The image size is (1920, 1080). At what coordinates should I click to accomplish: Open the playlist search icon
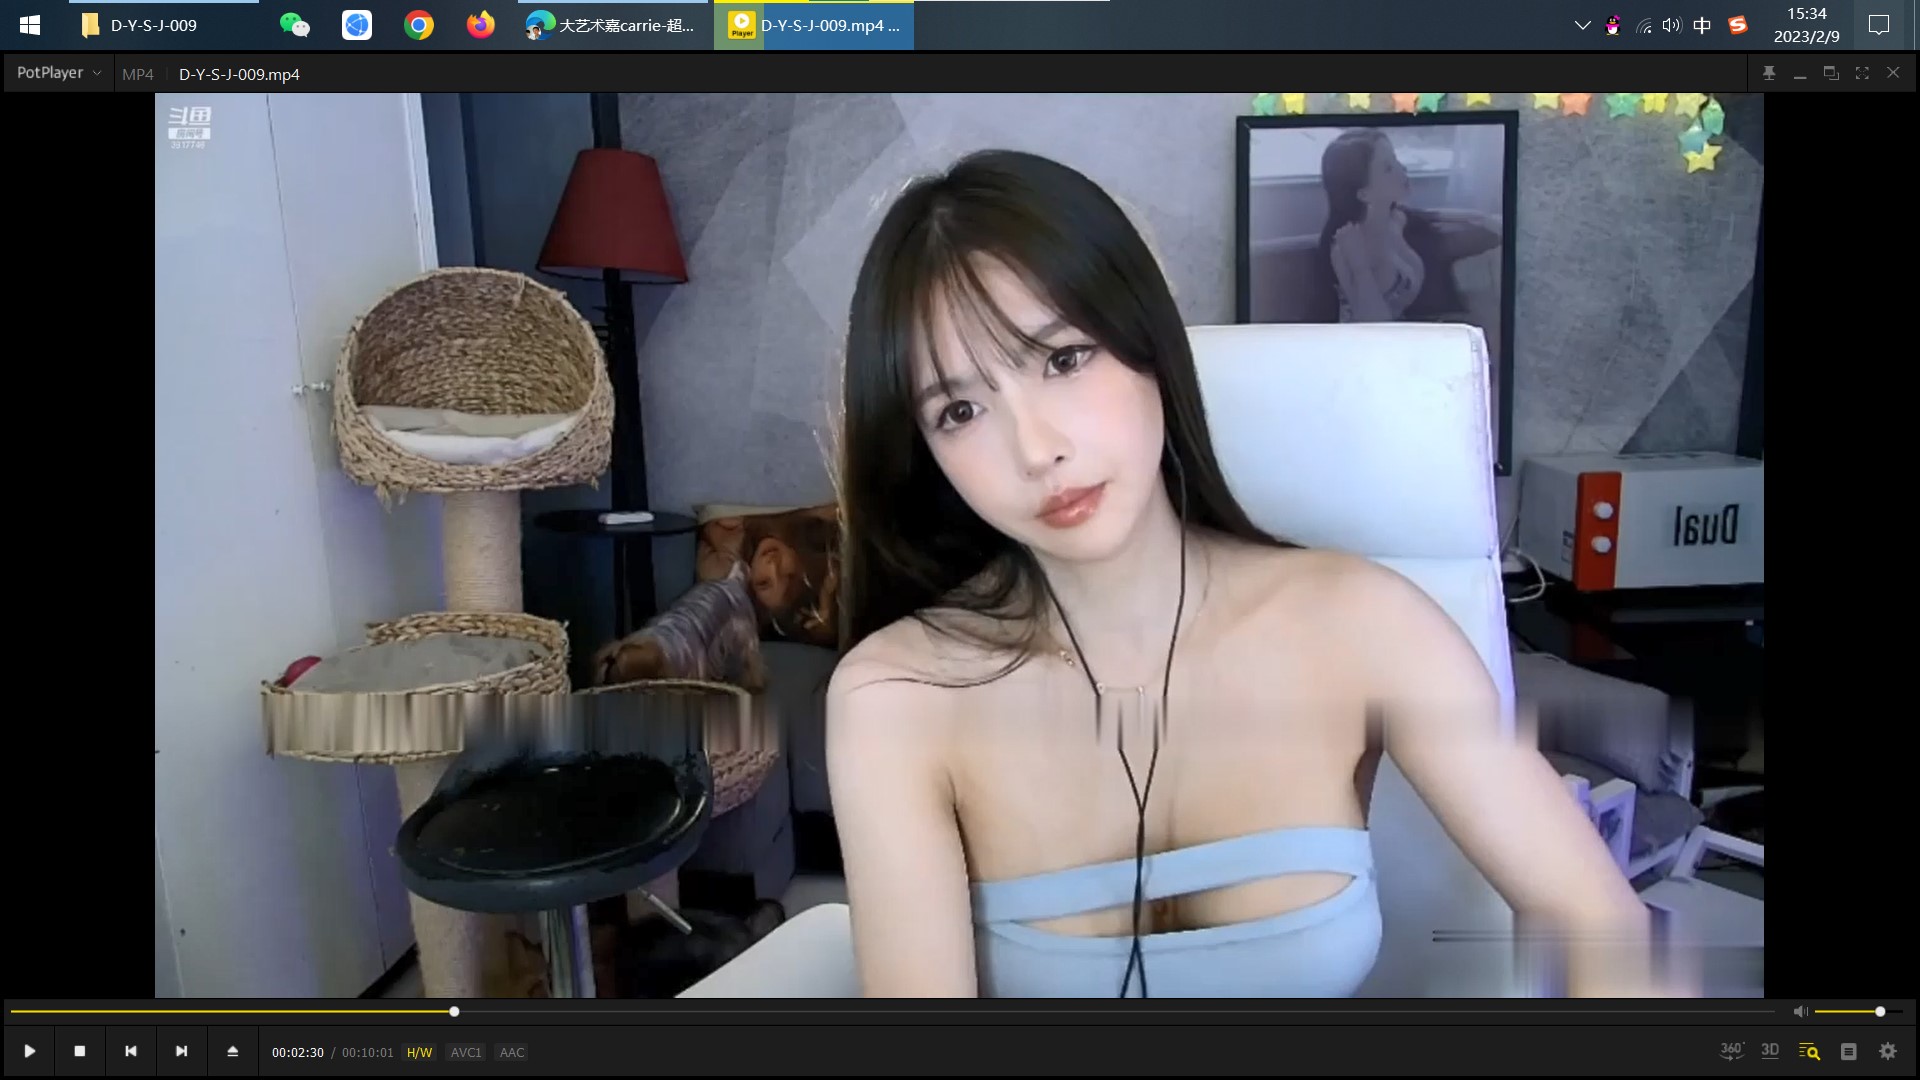click(1809, 1051)
